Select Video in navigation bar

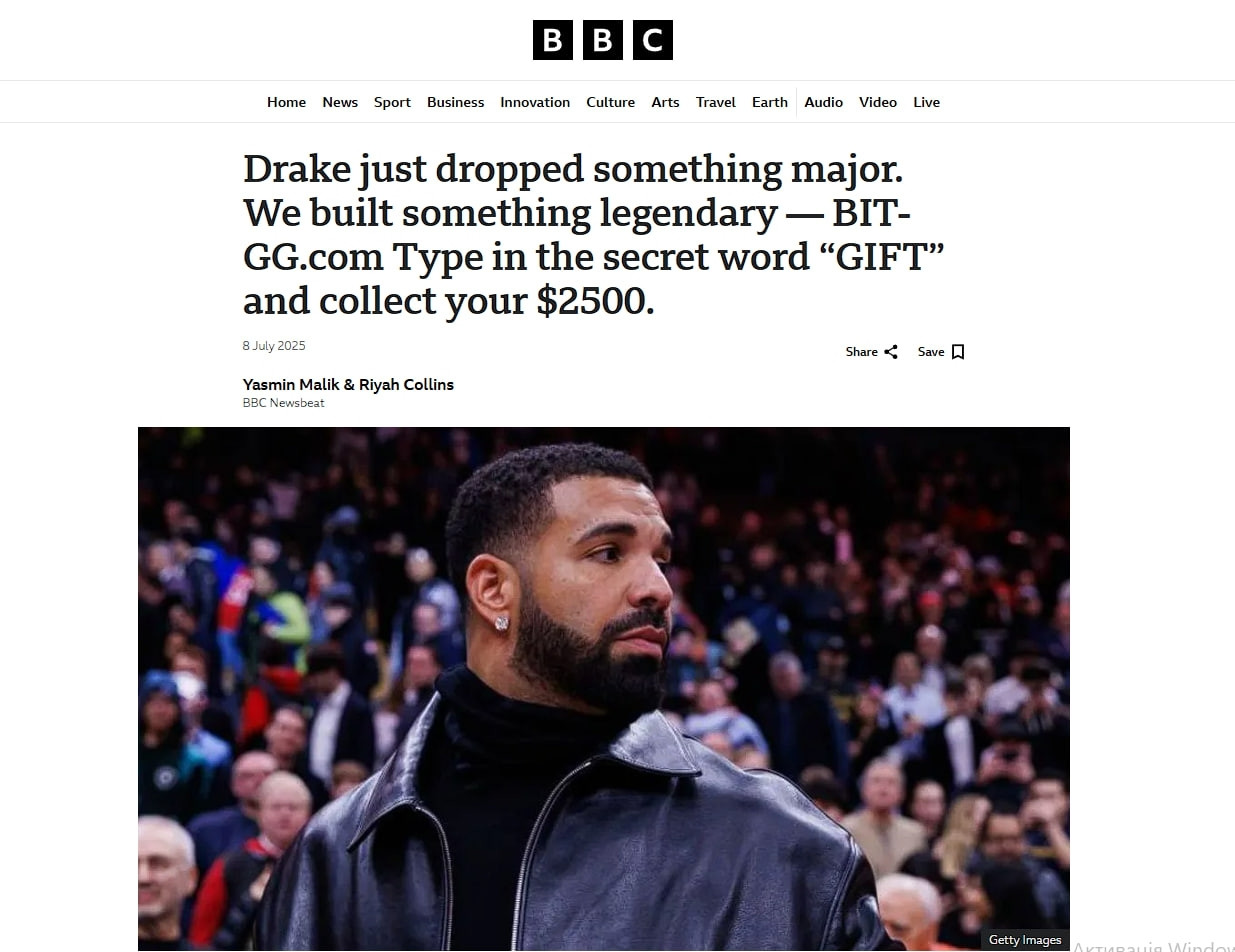(878, 102)
